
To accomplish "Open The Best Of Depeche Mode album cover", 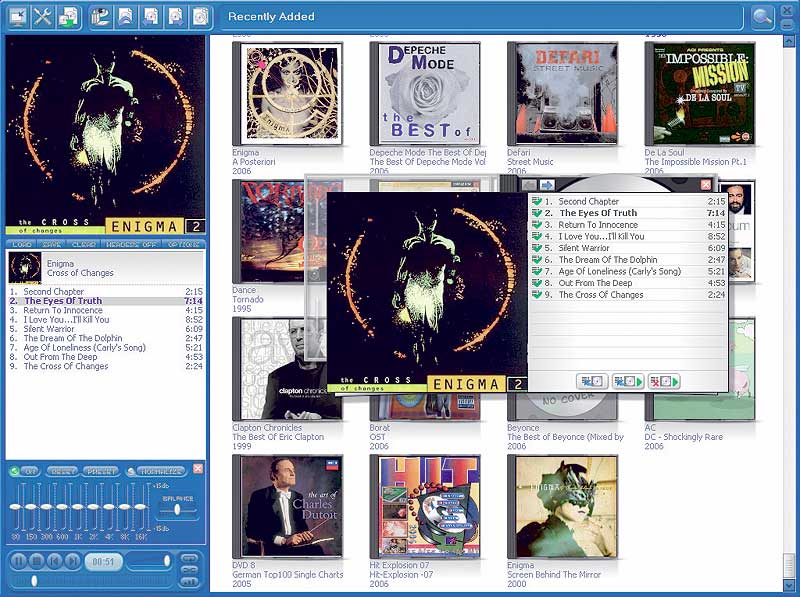I will [426, 94].
